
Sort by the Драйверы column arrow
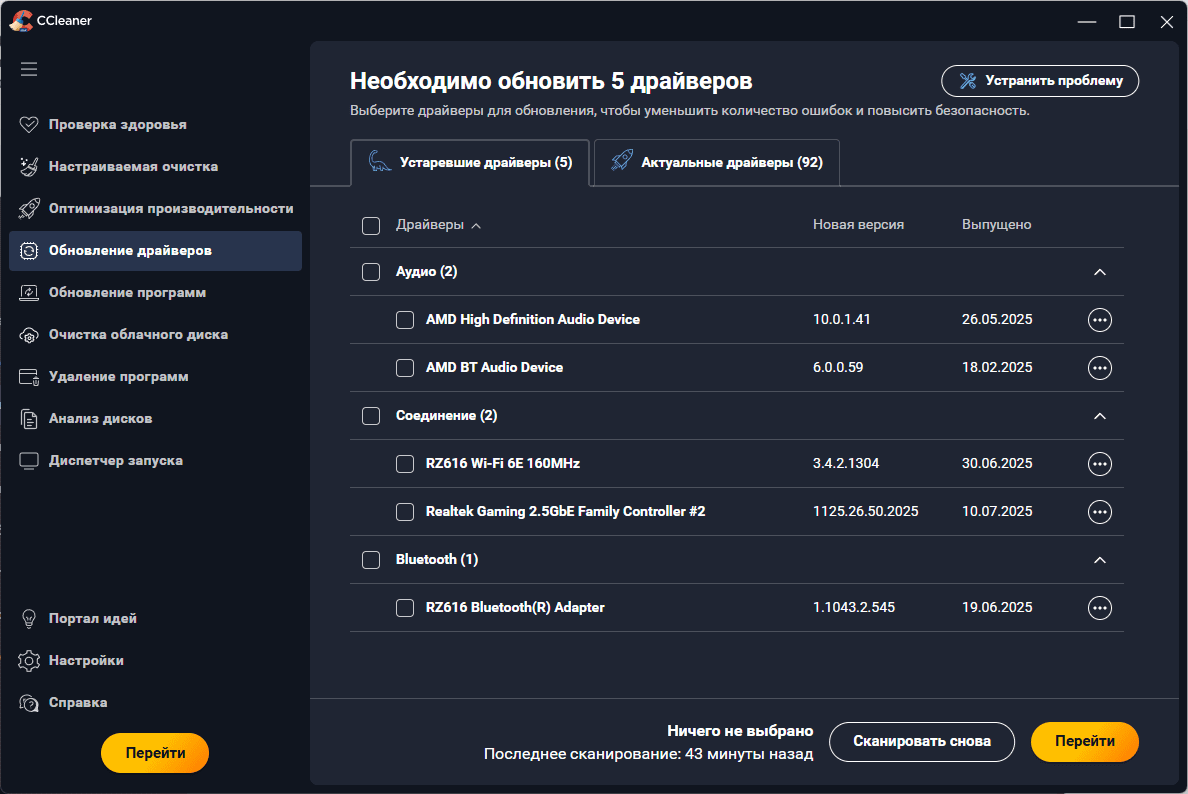tap(476, 226)
